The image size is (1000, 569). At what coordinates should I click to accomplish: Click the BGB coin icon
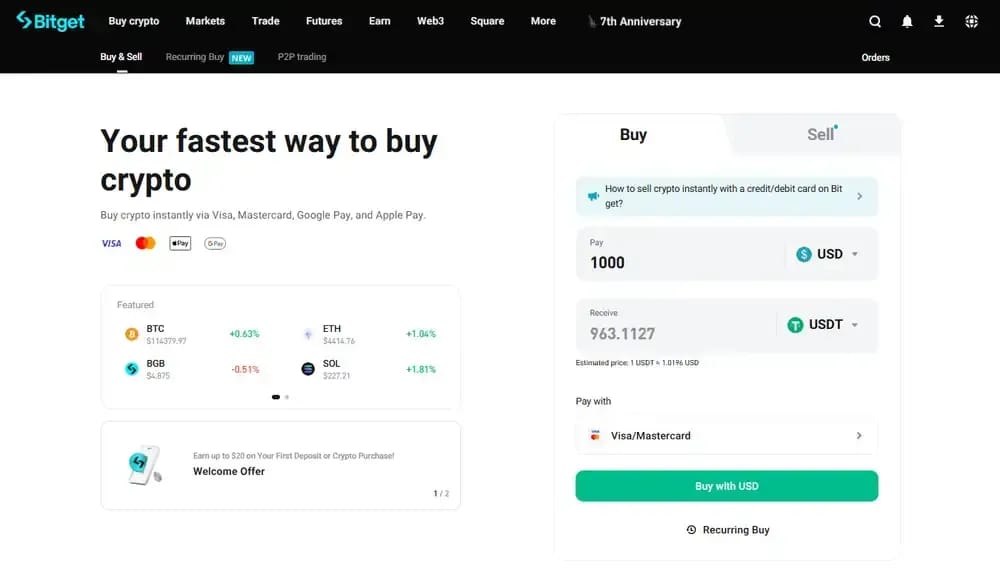pos(131,369)
